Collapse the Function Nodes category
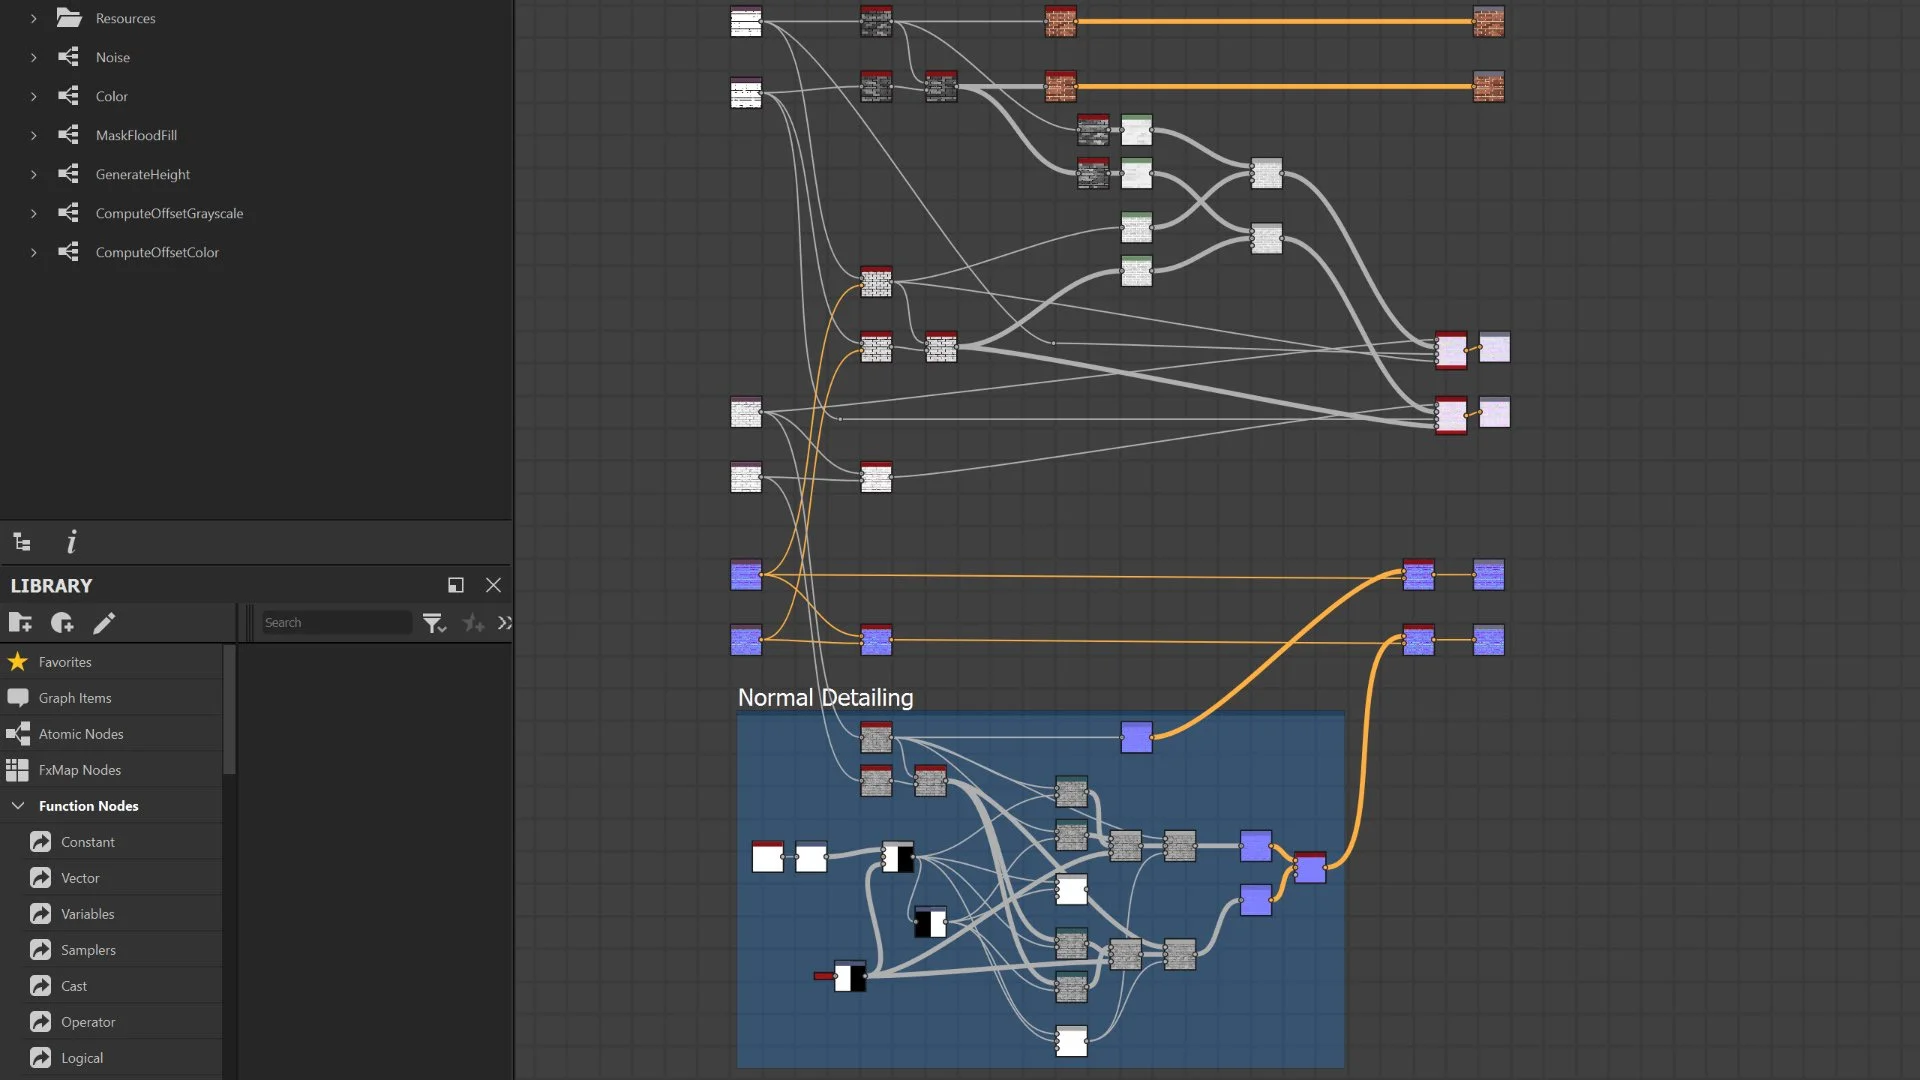Viewport: 1920px width, 1080px height. [x=18, y=805]
